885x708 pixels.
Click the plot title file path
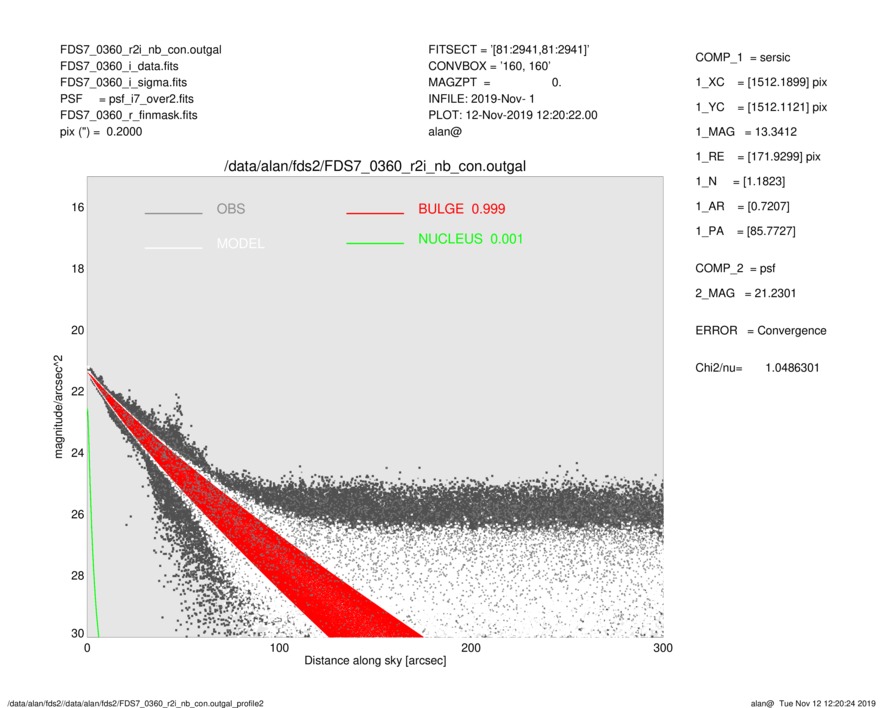(375, 165)
